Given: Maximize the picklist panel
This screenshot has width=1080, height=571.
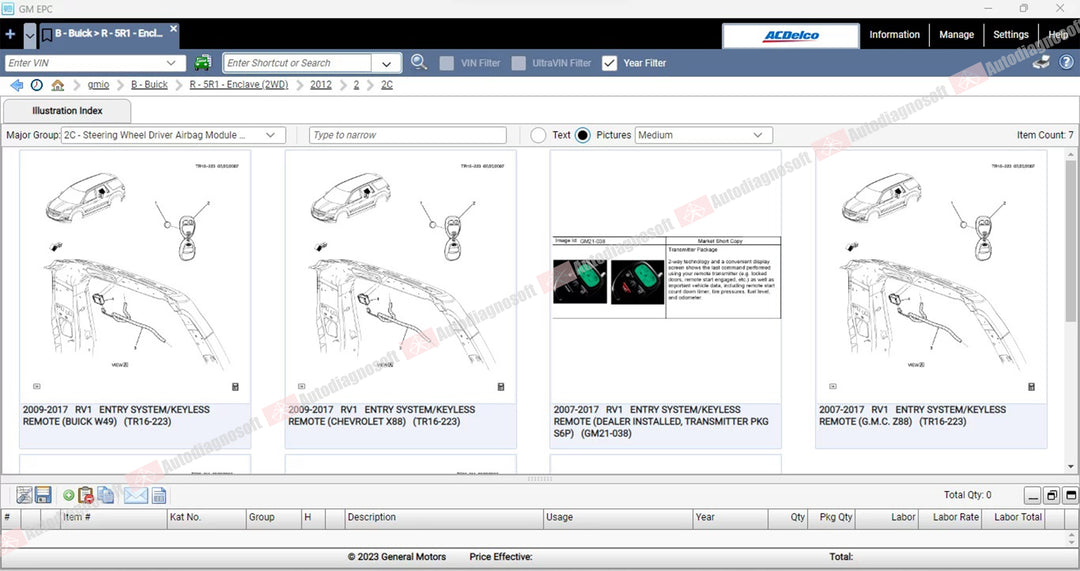Looking at the screenshot, I should (x=1071, y=495).
